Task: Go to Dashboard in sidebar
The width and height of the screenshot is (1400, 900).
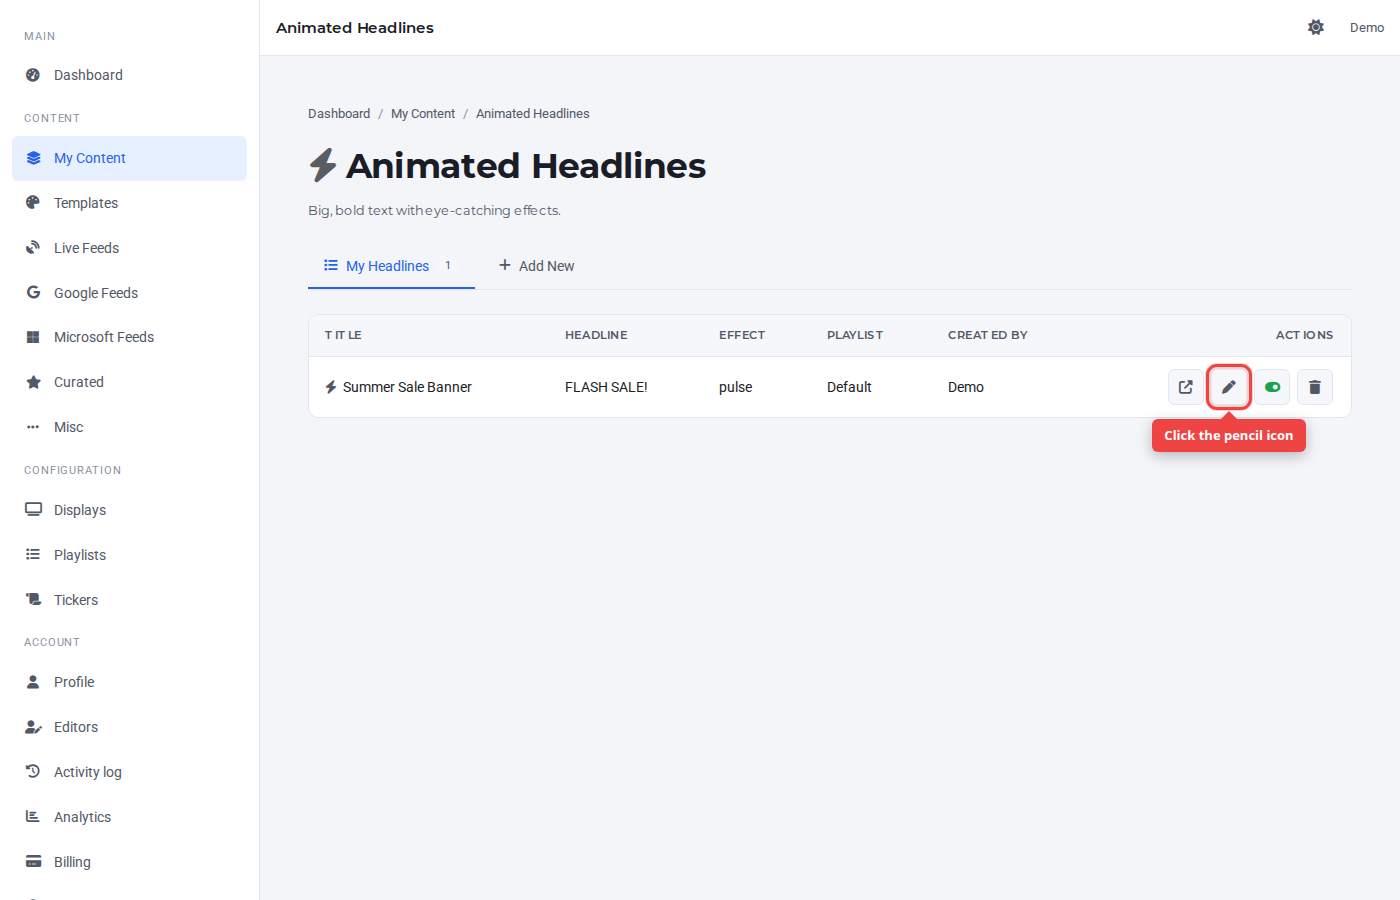Action: point(129,75)
